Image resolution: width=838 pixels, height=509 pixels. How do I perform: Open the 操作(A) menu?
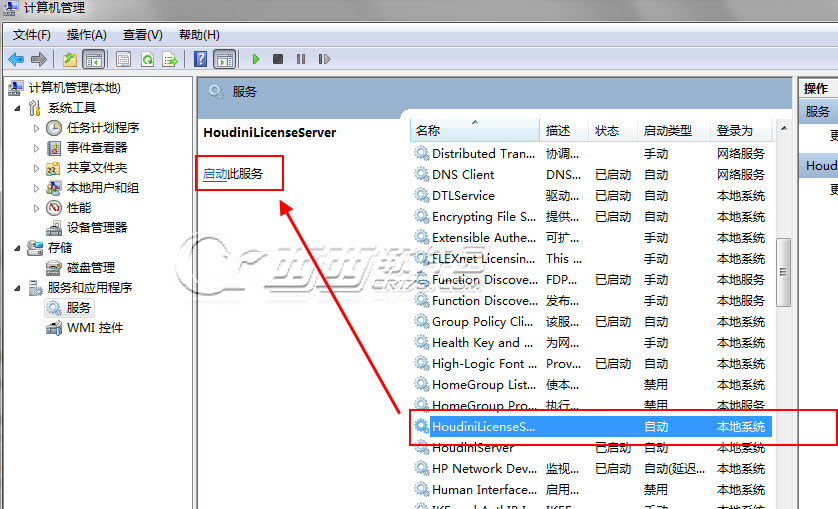[87, 35]
